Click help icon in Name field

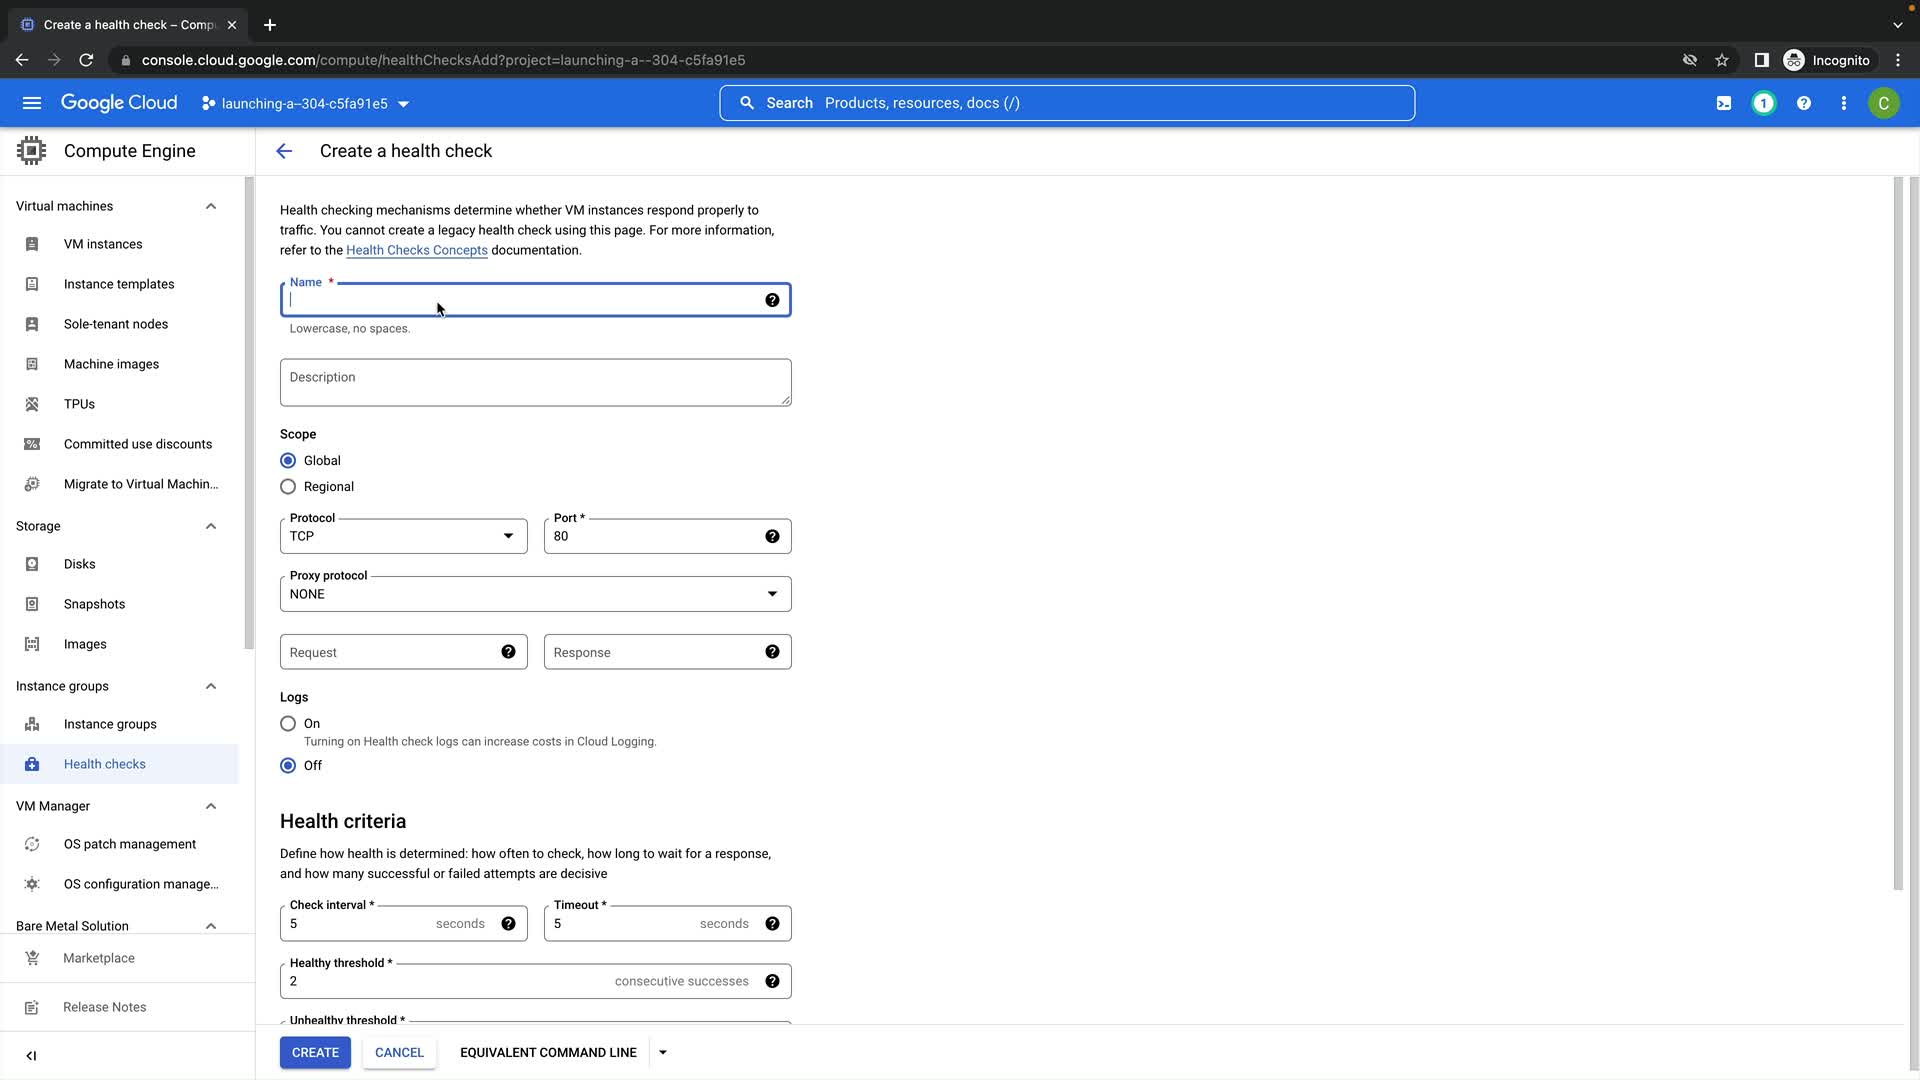point(772,300)
